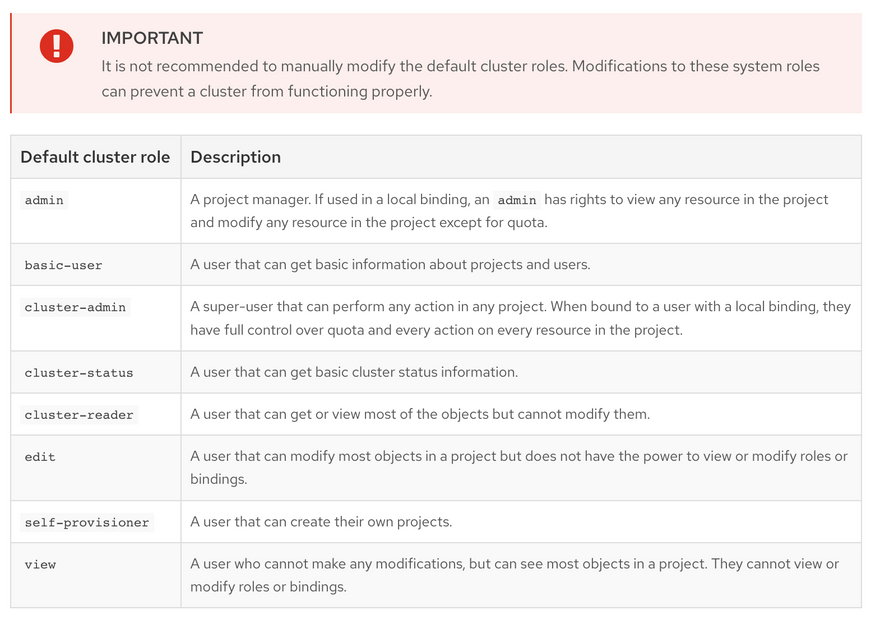
Task: Click the 'super-user' description for cluster-admin
Action: pos(520,318)
